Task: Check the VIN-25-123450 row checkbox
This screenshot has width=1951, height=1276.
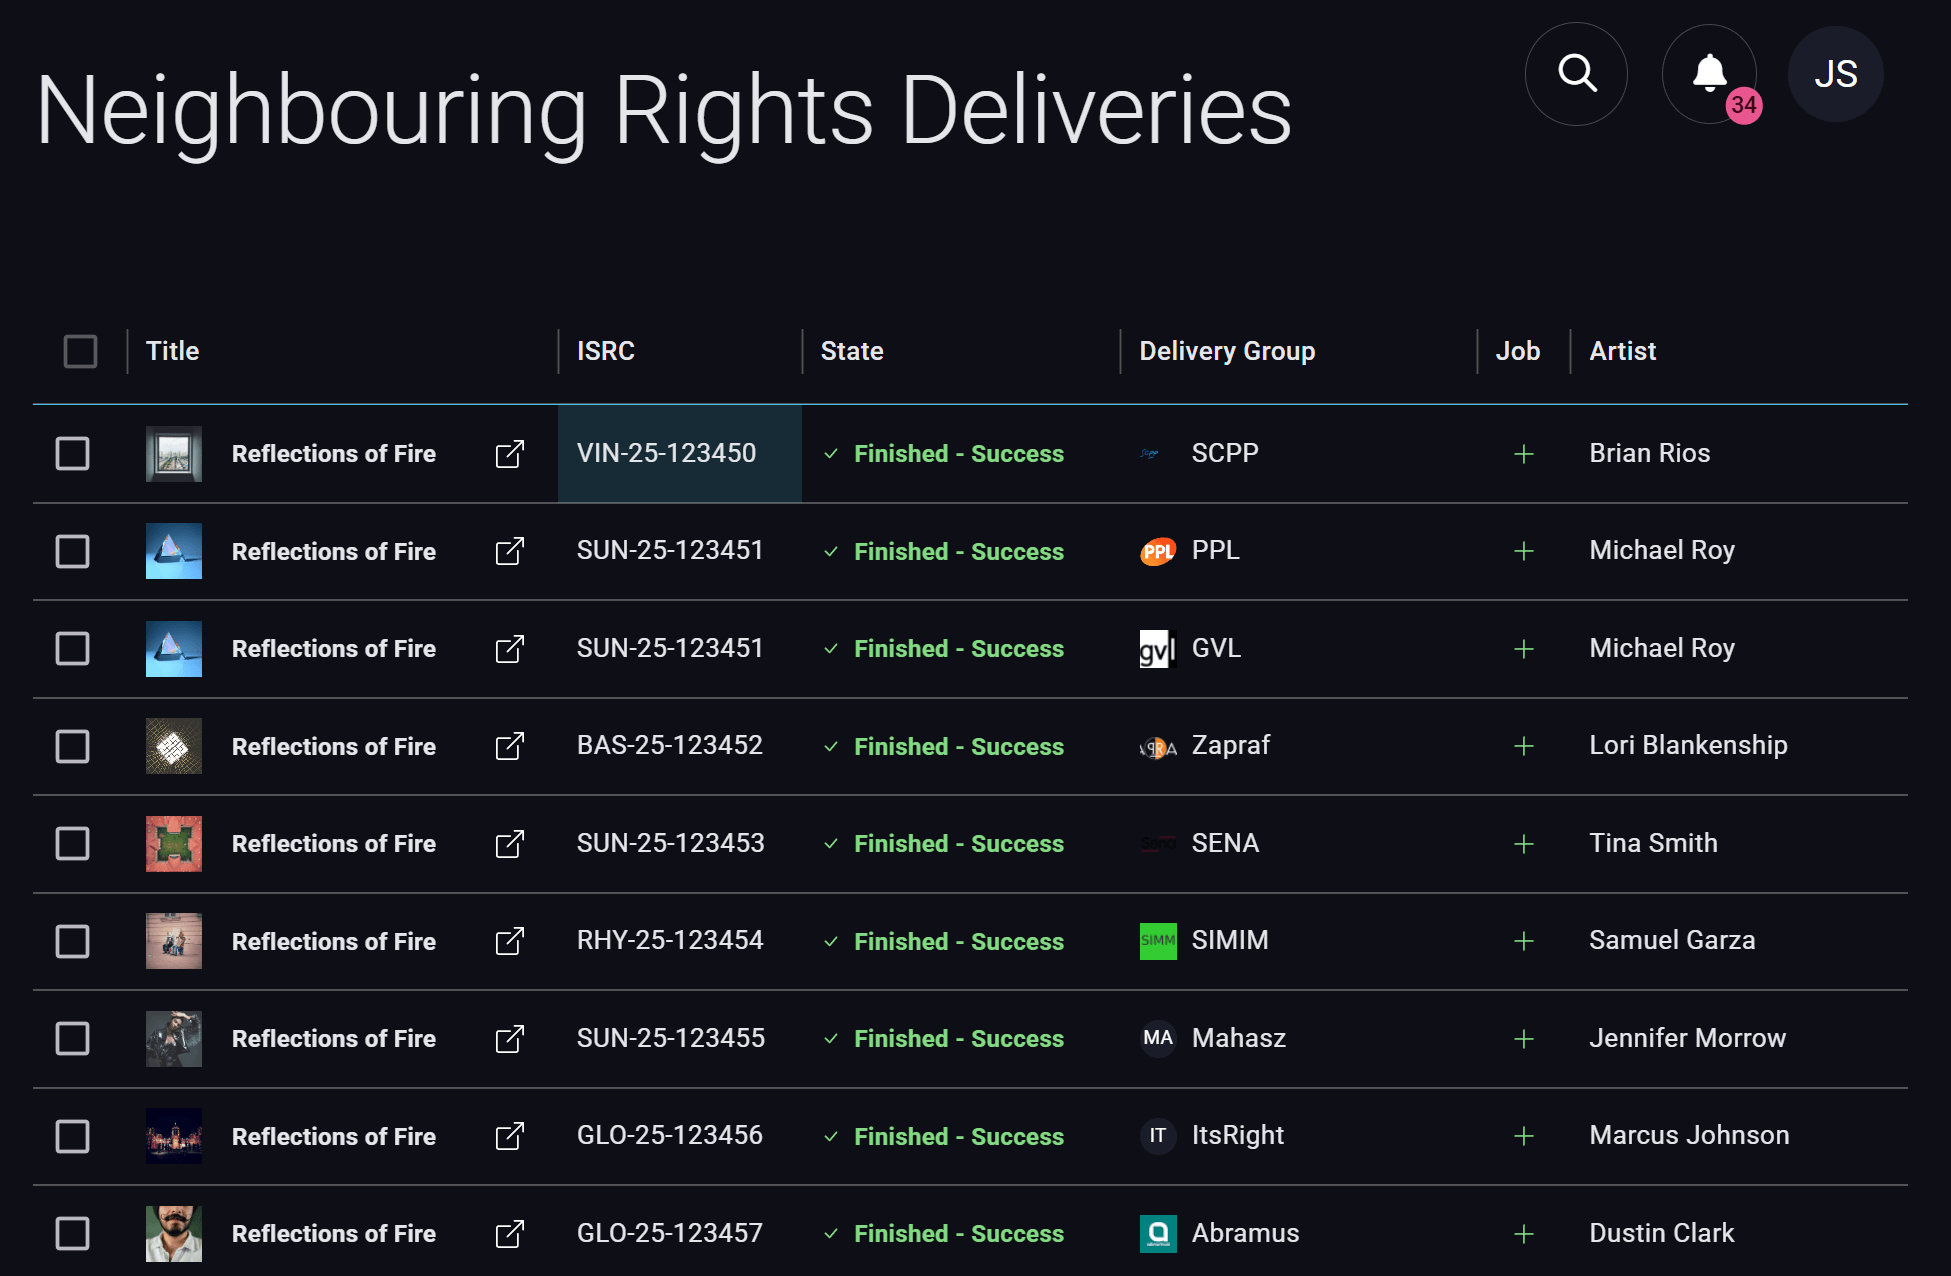Action: click(72, 454)
